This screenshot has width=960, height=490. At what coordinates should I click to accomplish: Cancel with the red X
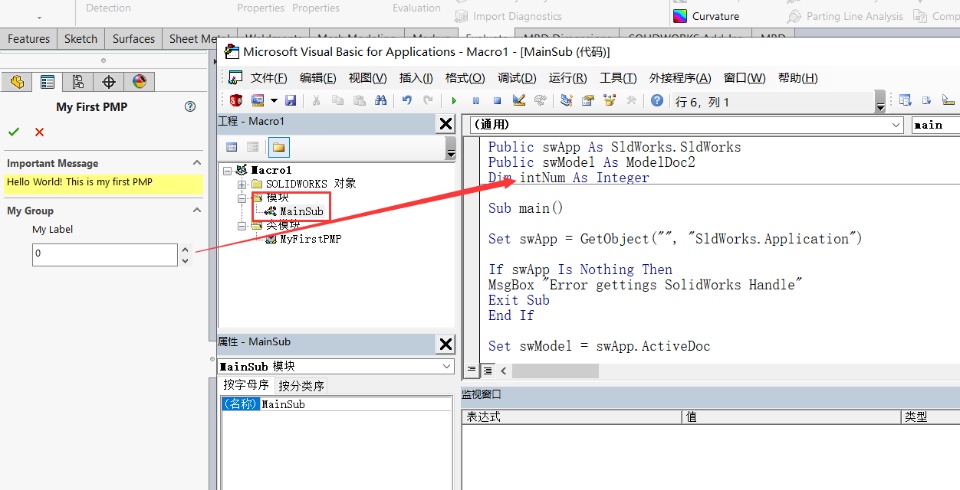pos(39,132)
